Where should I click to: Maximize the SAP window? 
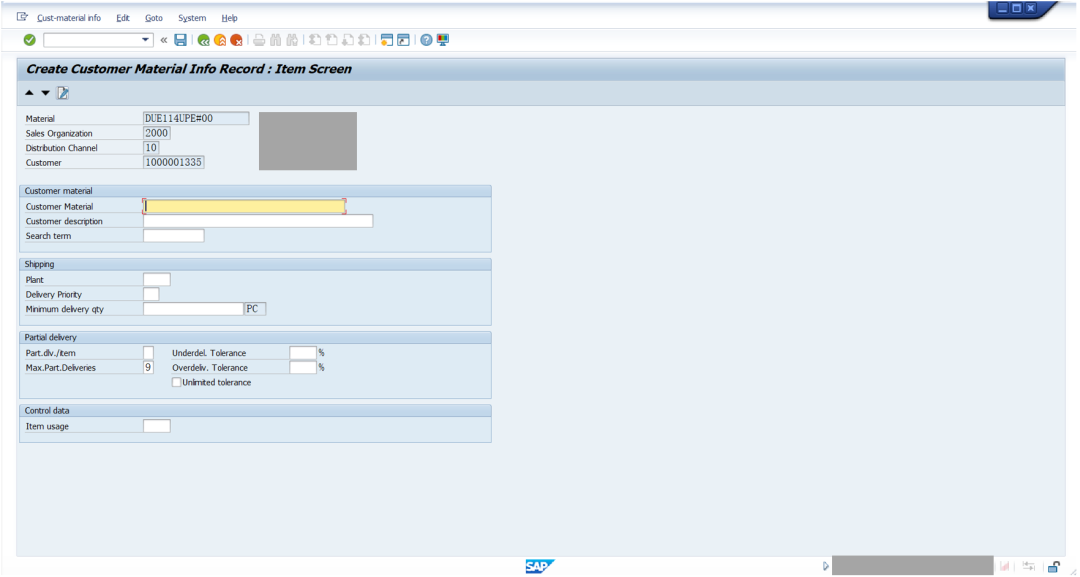(x=1017, y=8)
